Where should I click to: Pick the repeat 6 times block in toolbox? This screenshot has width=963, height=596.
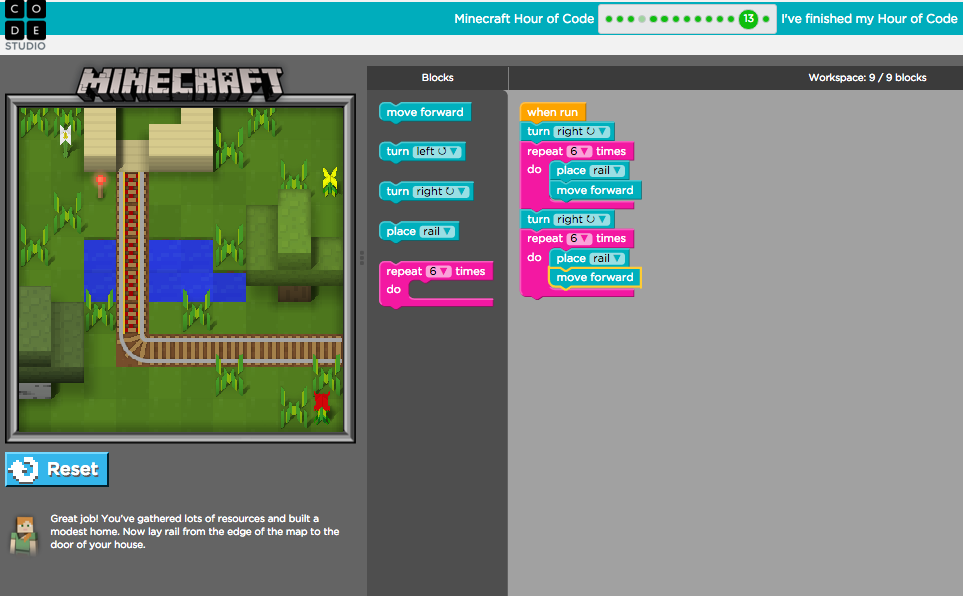(436, 284)
